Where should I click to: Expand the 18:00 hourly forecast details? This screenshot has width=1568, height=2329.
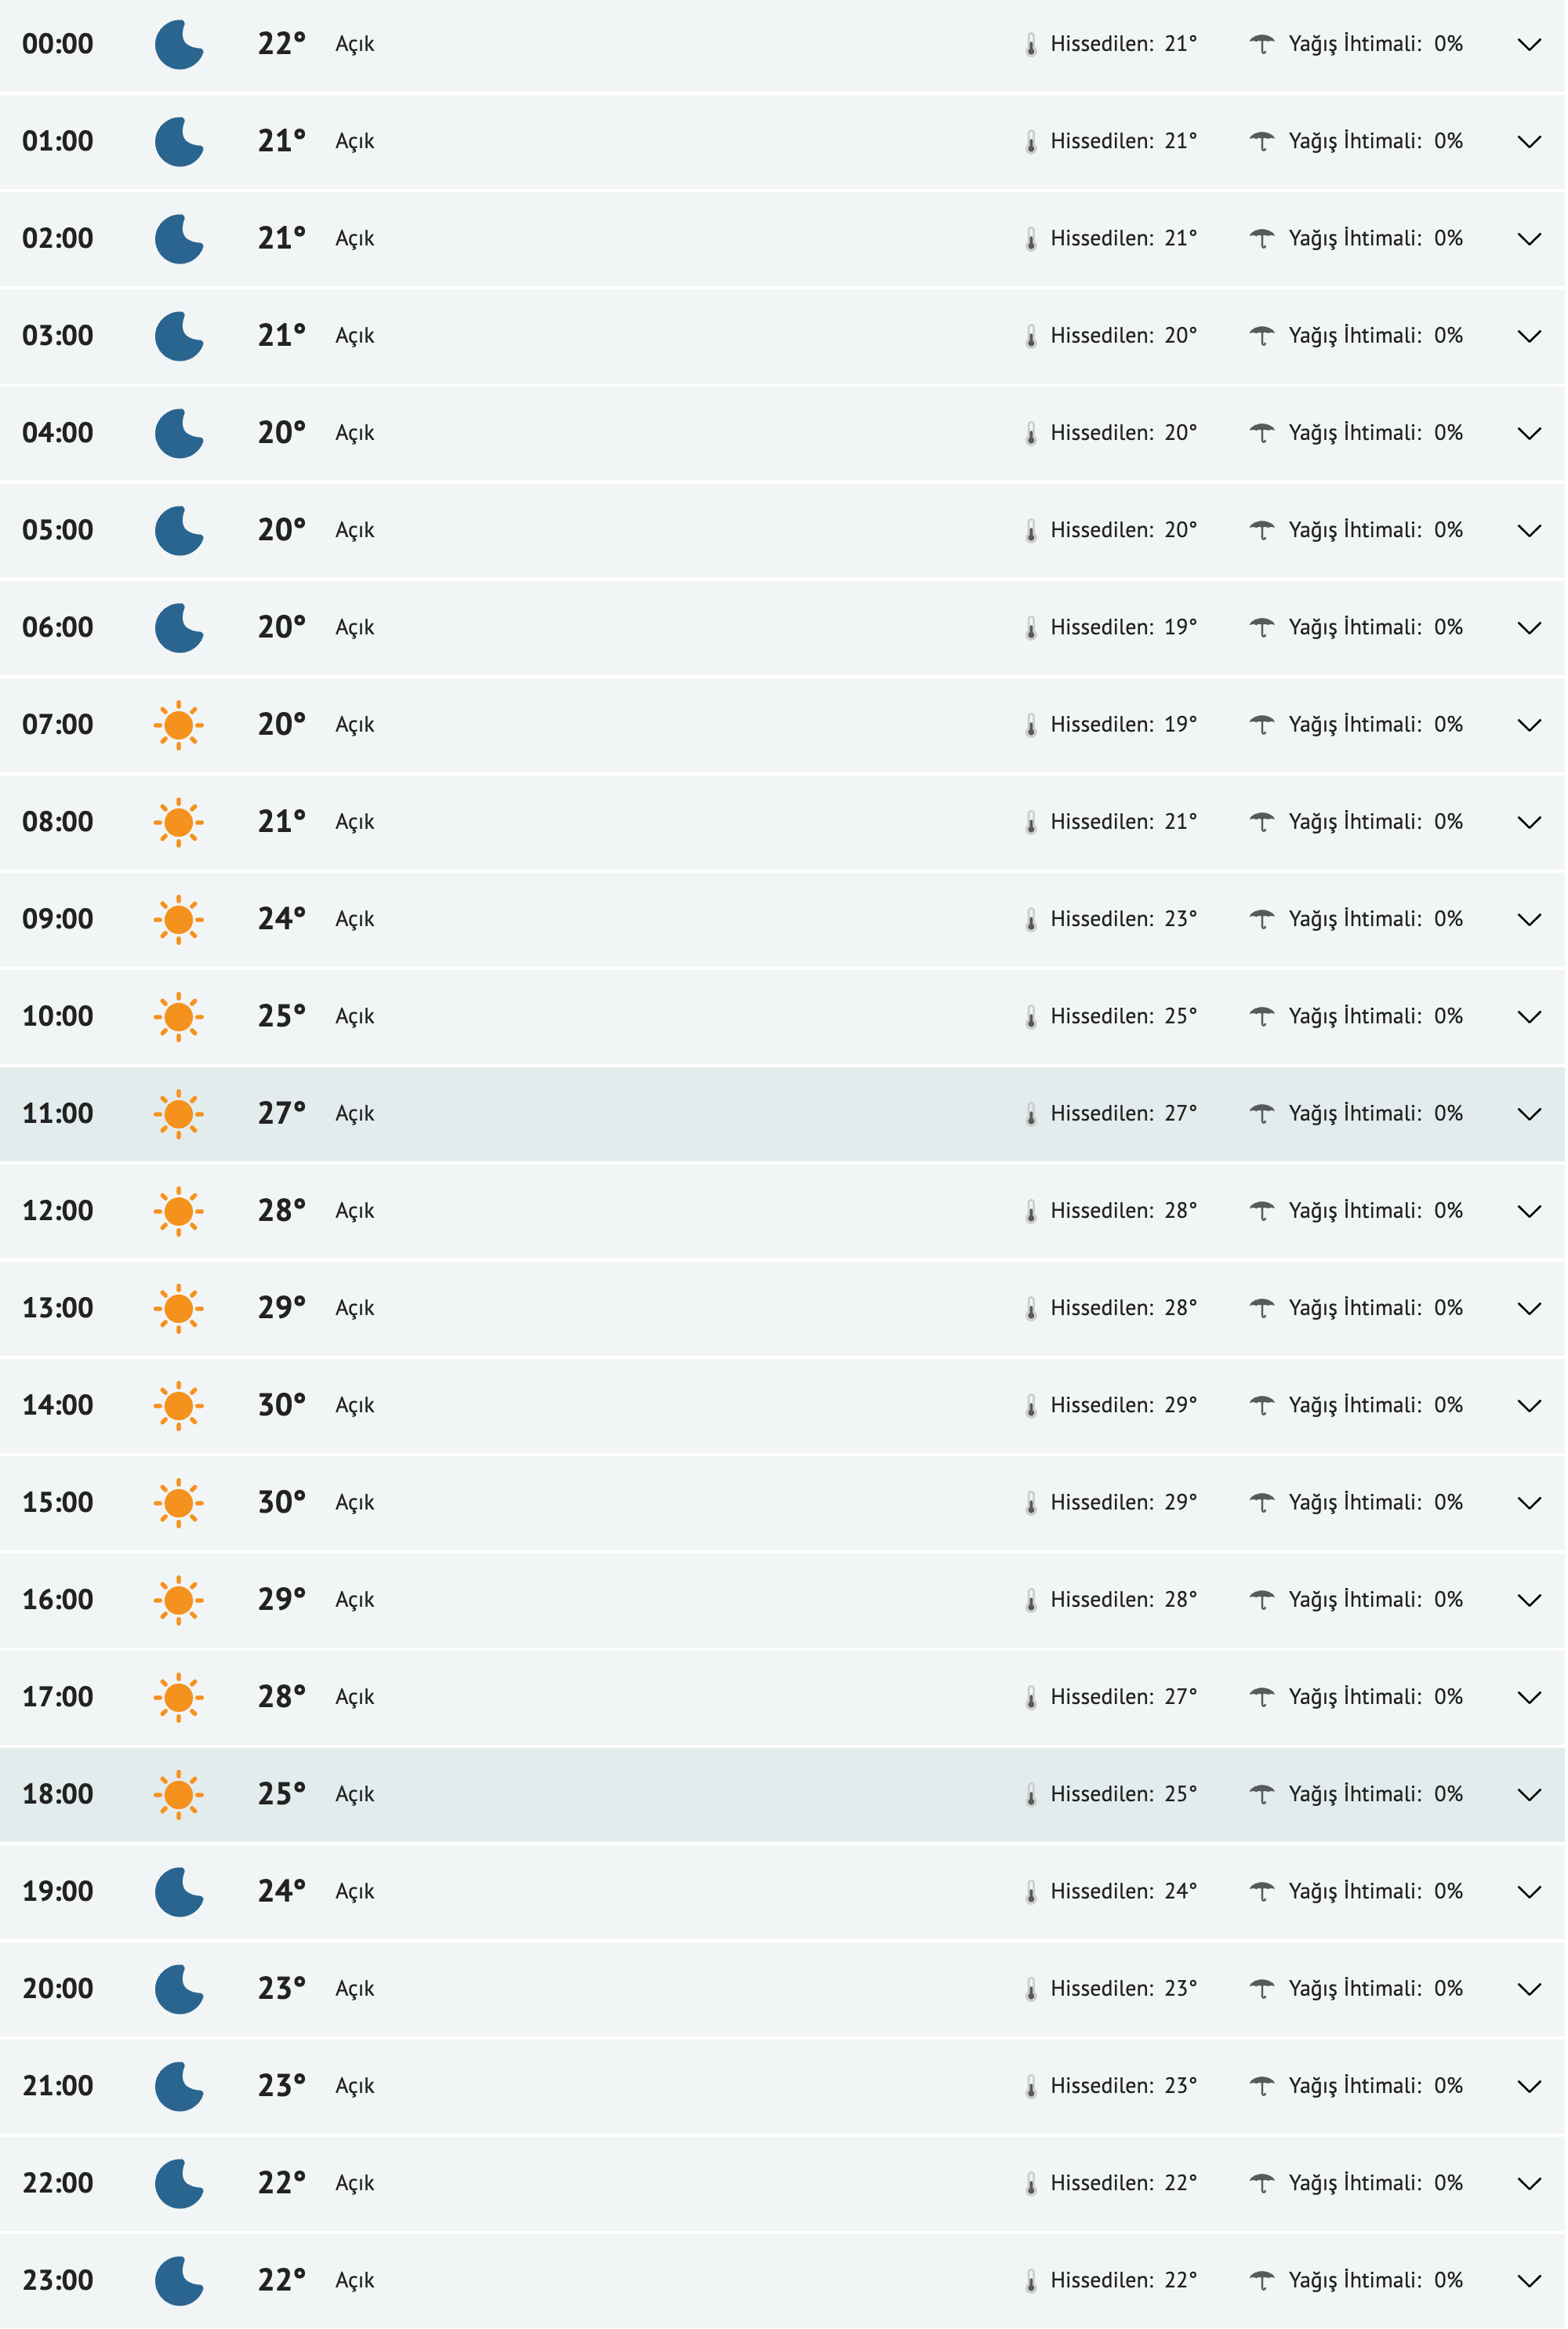click(1529, 1795)
